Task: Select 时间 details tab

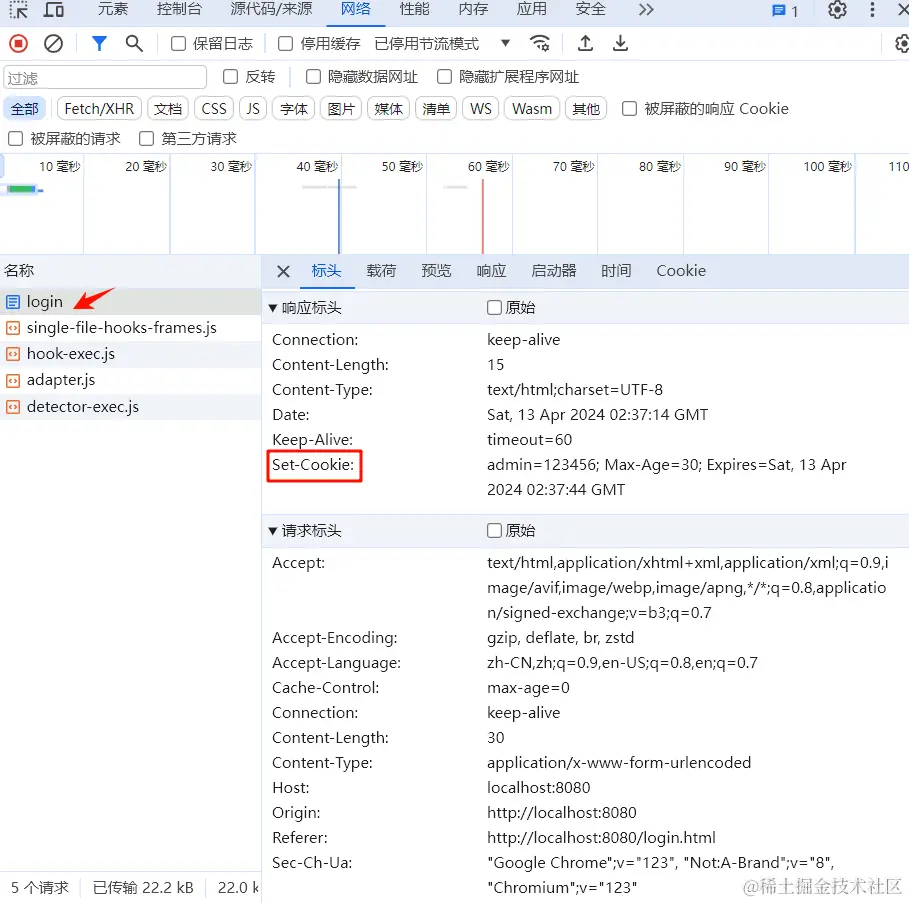Action: (x=616, y=271)
